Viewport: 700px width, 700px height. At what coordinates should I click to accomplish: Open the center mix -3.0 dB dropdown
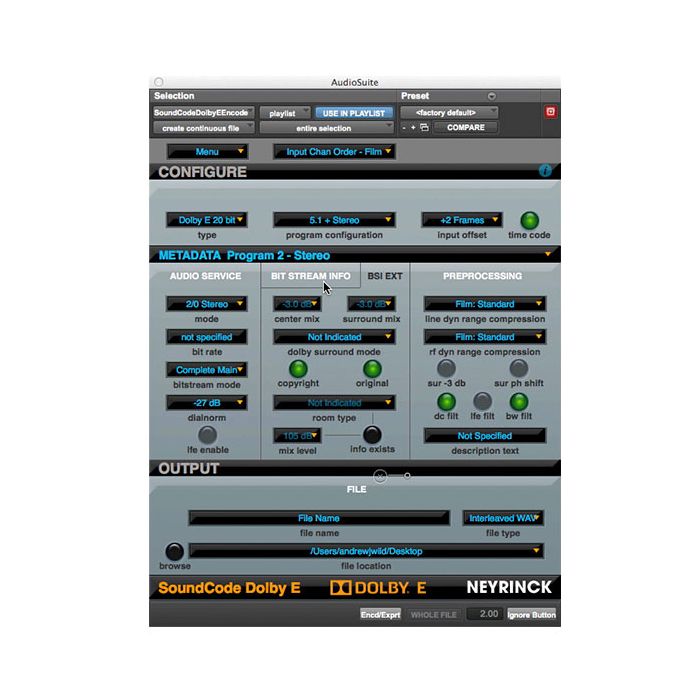pos(297,304)
